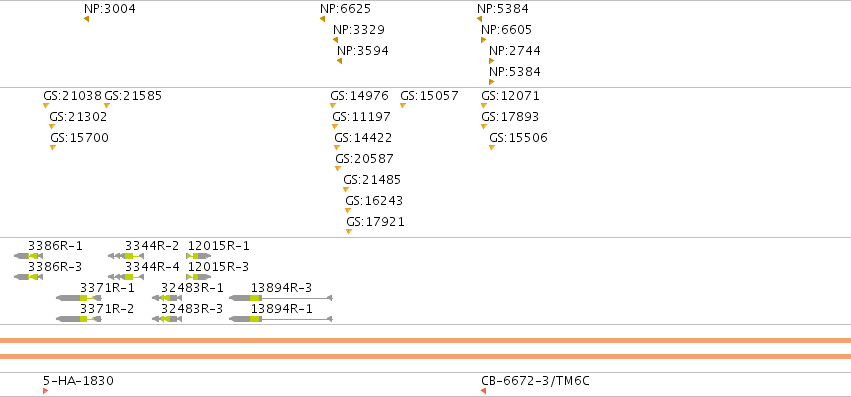Screen dimensions: 851x397
Task: Select the GS:17921 insertion marker
Action: (x=349, y=232)
